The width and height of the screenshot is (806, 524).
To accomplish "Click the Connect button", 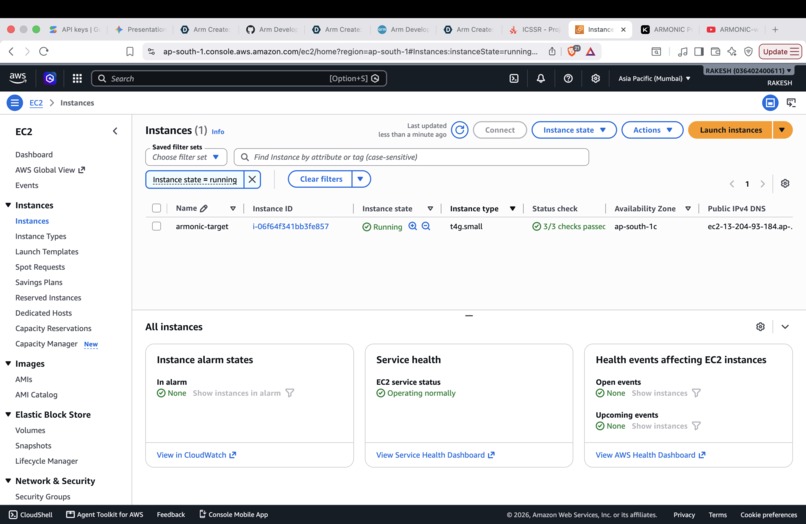I will coord(500,130).
